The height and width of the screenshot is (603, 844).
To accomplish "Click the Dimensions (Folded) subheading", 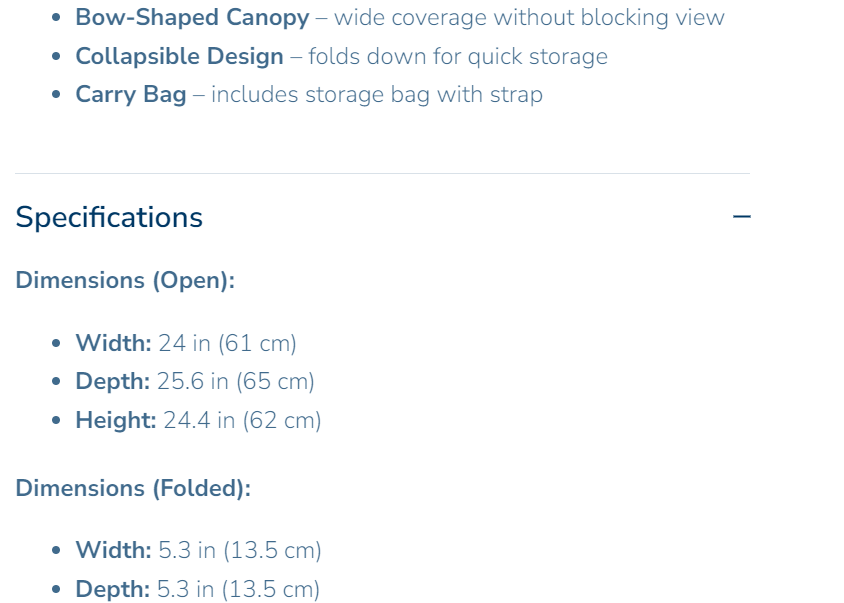I will coord(133,488).
